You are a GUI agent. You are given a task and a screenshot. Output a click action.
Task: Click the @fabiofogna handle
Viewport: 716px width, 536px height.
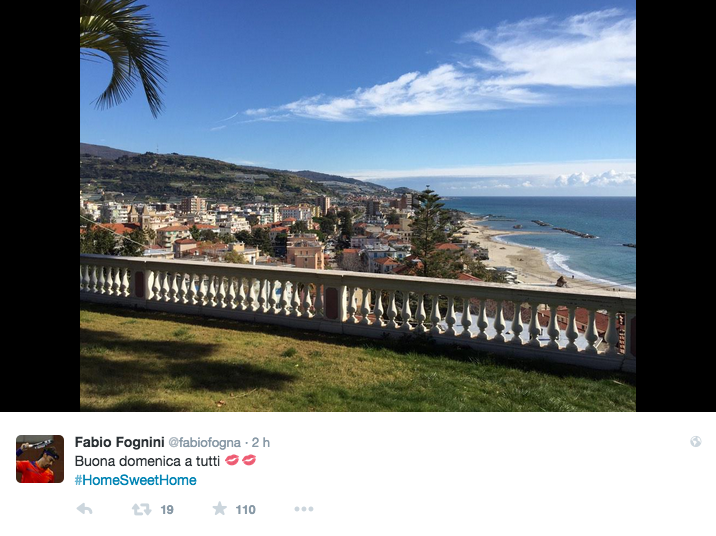point(204,442)
